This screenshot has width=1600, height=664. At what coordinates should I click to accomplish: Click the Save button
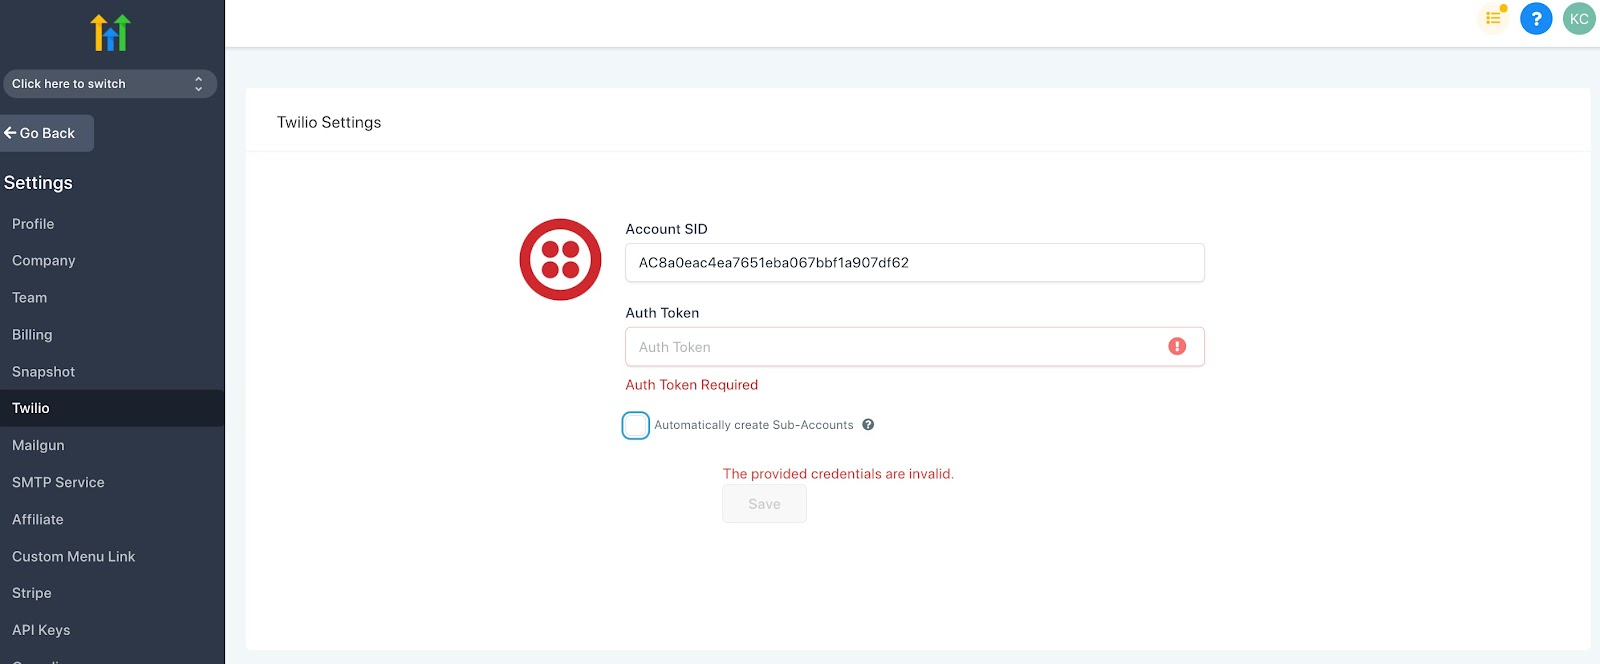(764, 504)
